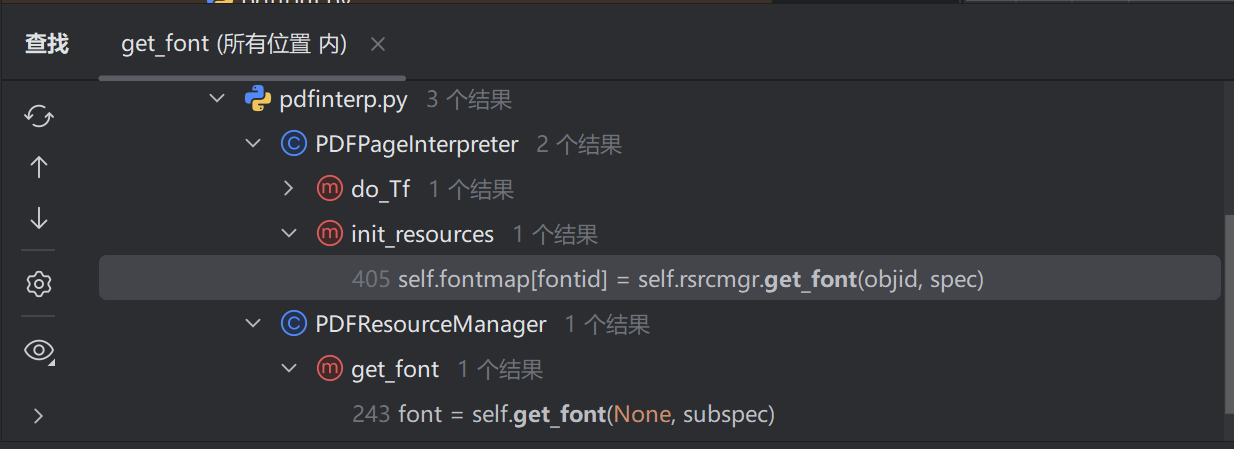Click the PDFResourceManager class icon
The width and height of the screenshot is (1234, 449).
click(x=294, y=324)
